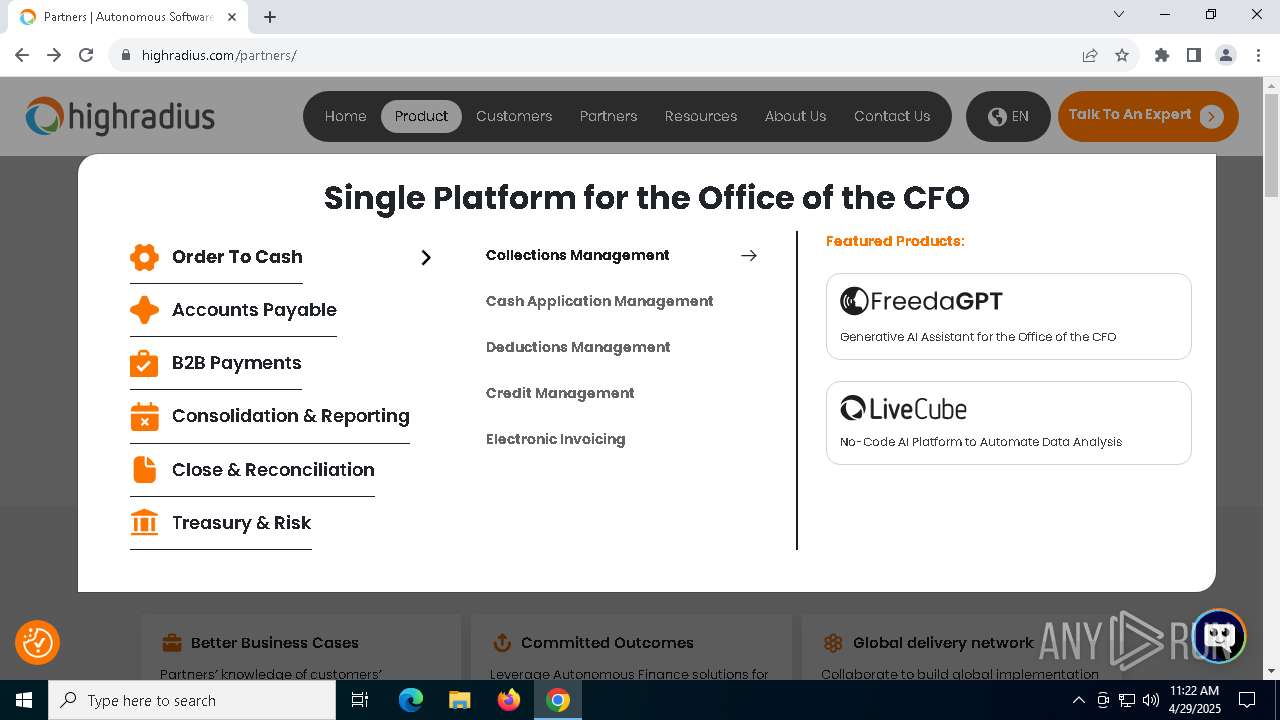
Task: Click the Order To Cash gear icon
Action: point(144,257)
